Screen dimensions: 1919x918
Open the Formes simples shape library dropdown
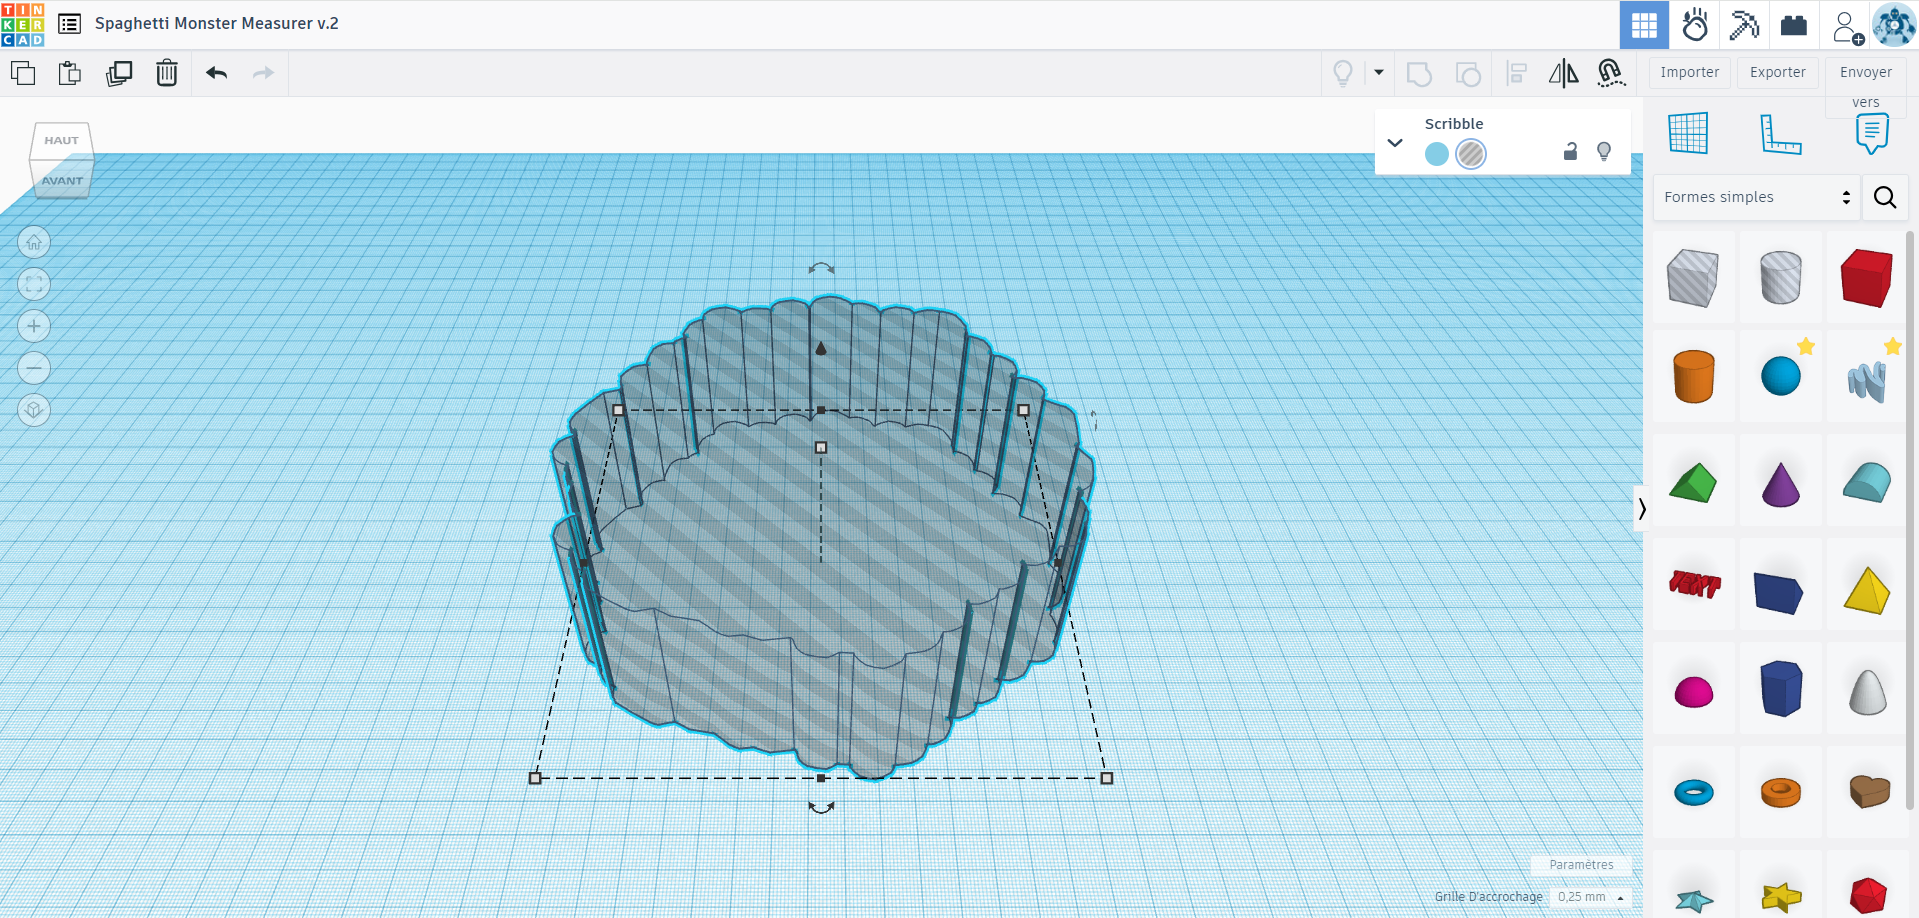1756,197
